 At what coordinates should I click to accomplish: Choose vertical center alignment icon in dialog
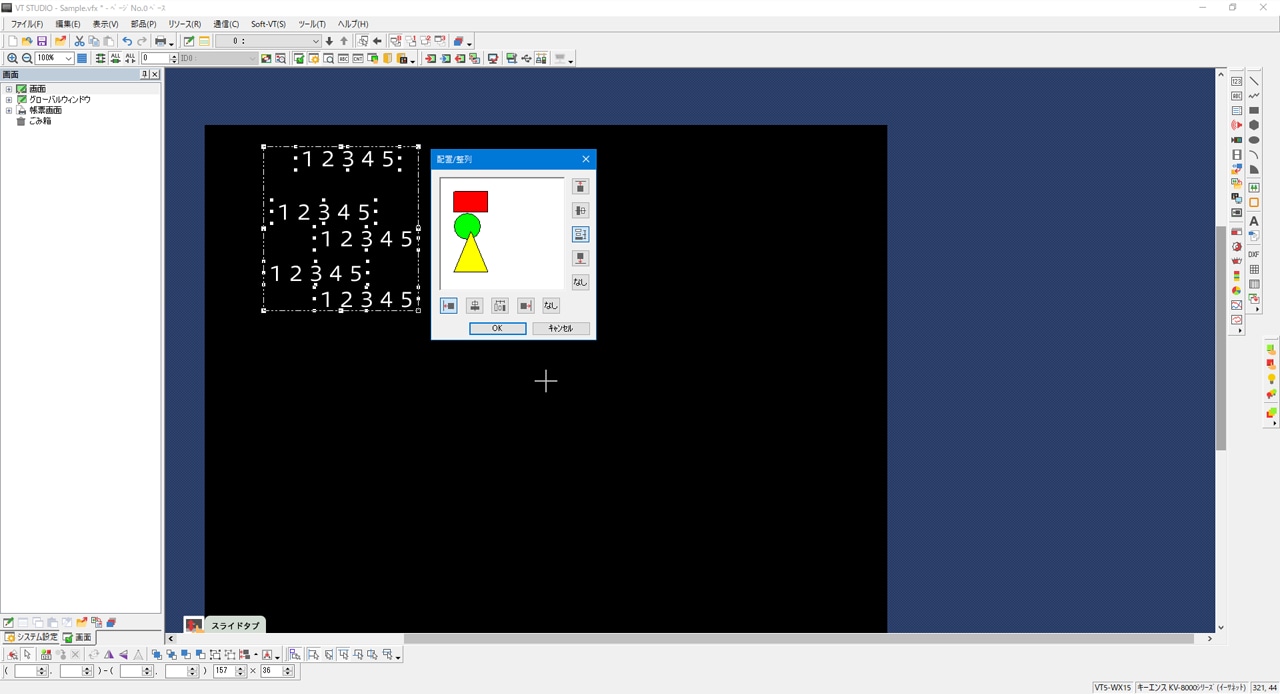pyautogui.click(x=580, y=211)
